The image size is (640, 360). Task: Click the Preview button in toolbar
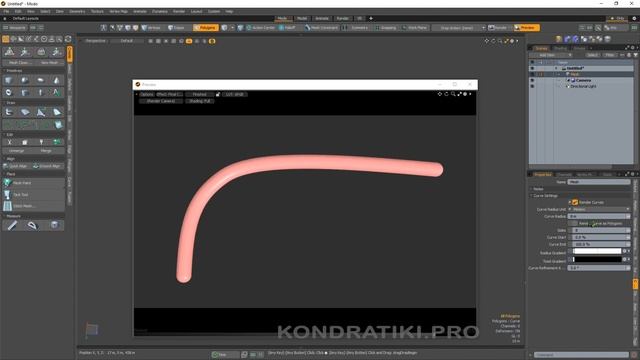pyautogui.click(x=527, y=28)
